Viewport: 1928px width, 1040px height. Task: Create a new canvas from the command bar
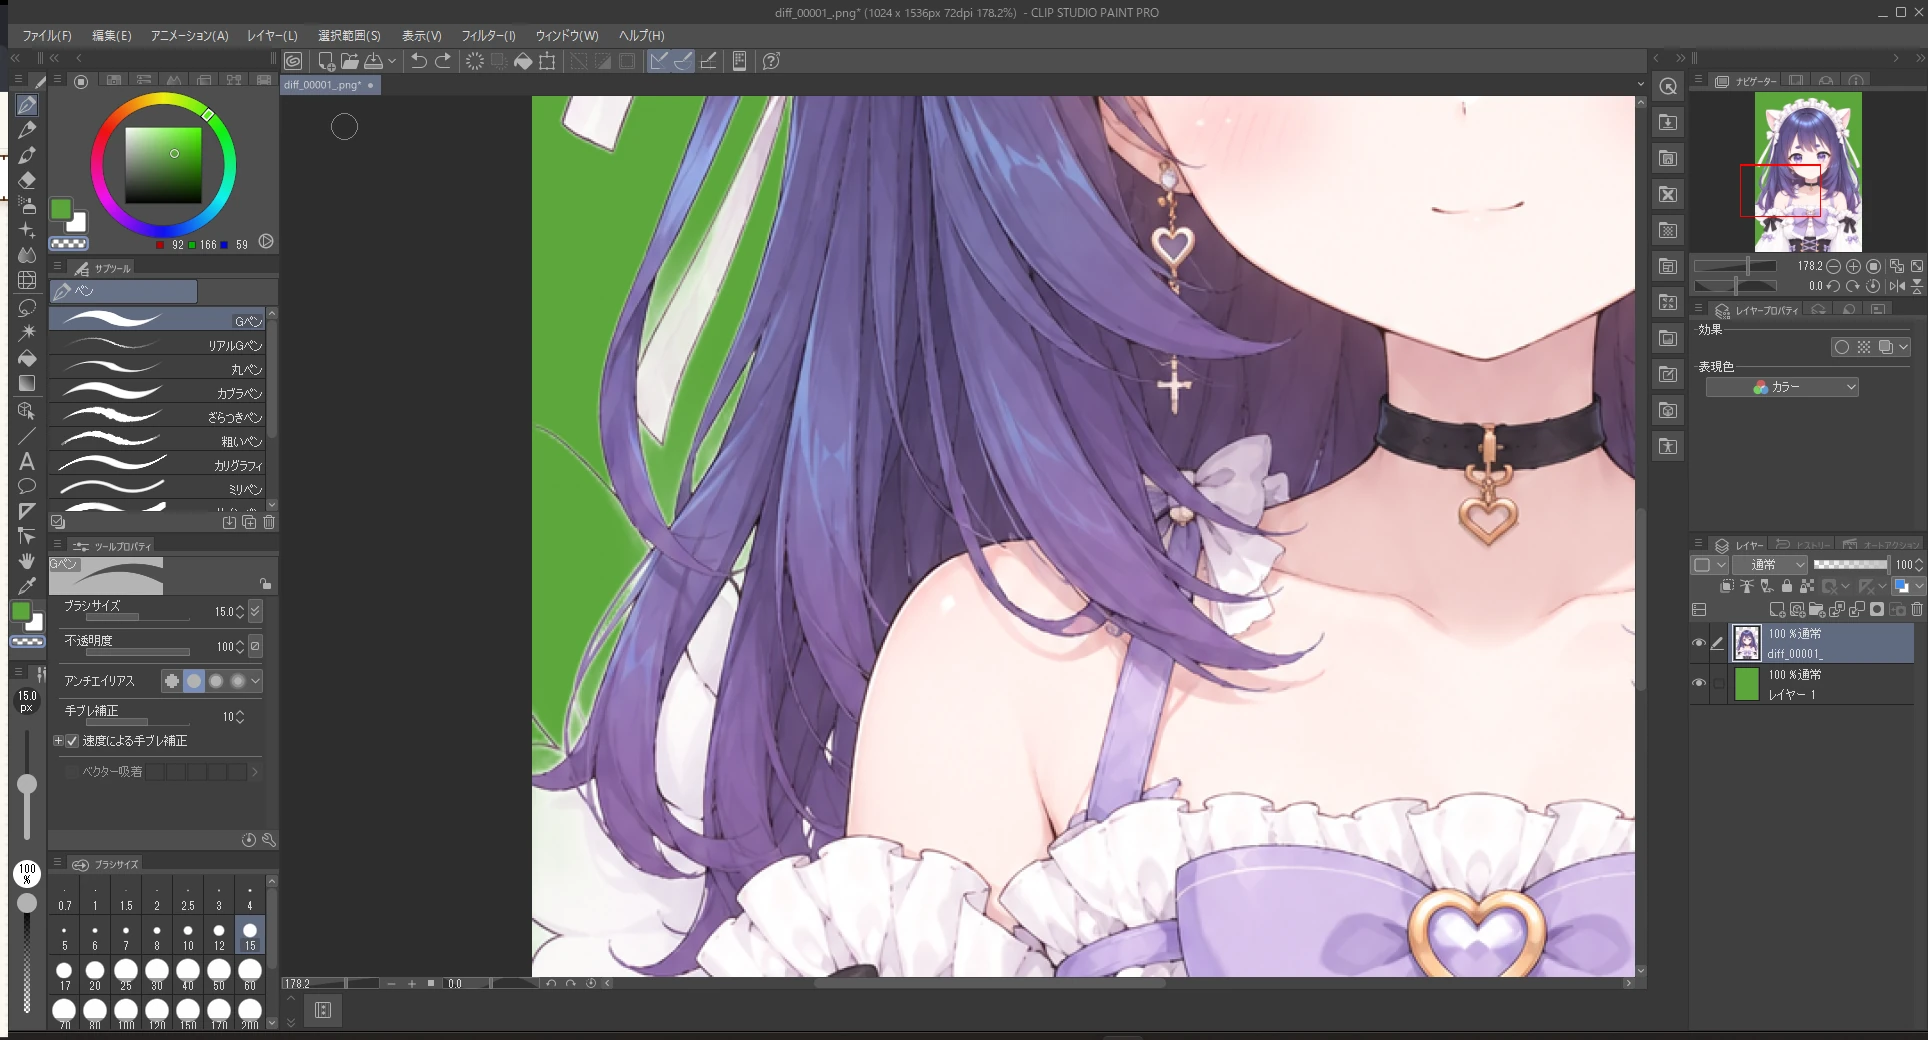[326, 61]
